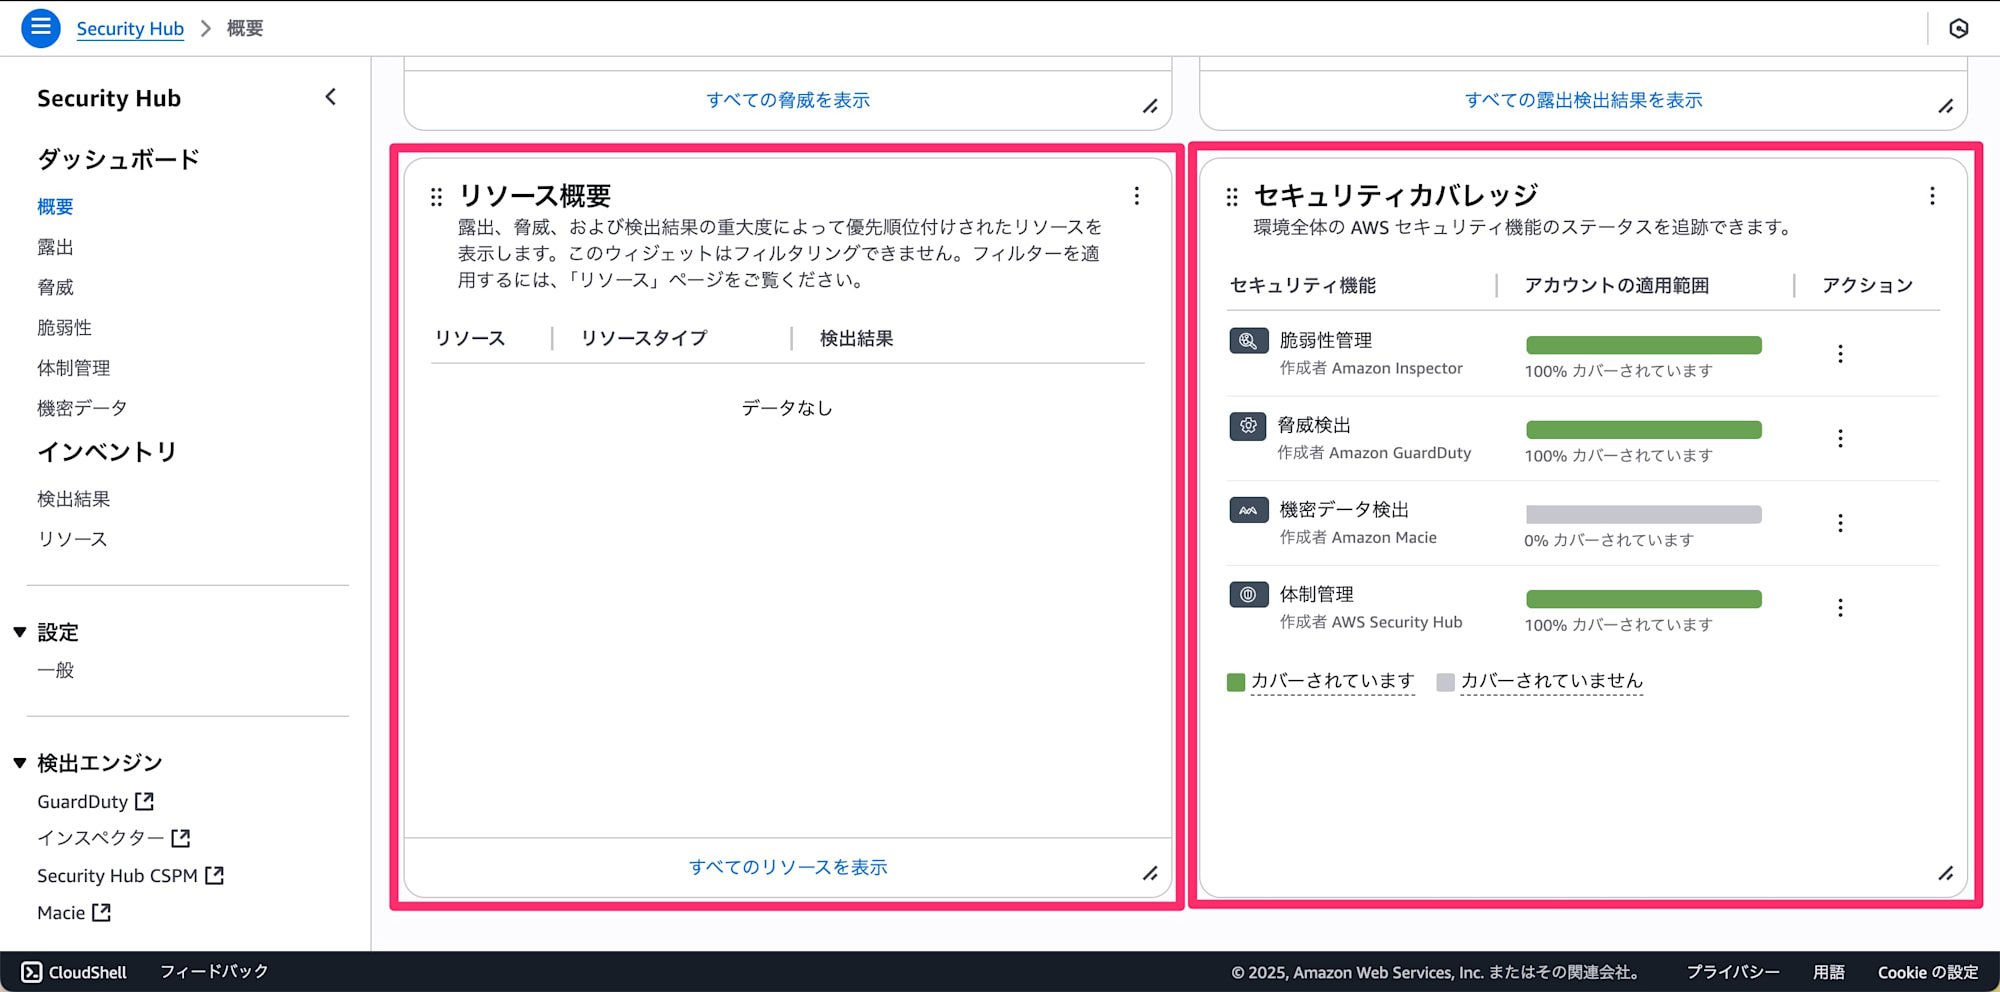Open 脆弱性 page in sidebar
This screenshot has height=992, width=2000.
(x=64, y=327)
